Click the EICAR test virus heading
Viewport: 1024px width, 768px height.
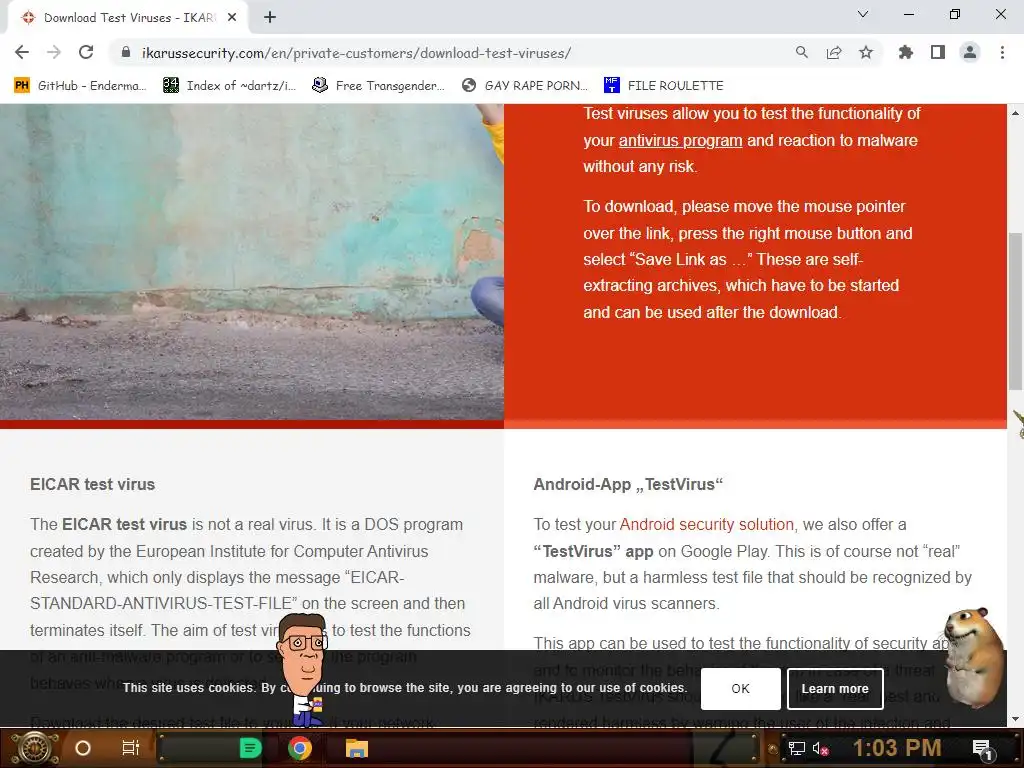93,485
